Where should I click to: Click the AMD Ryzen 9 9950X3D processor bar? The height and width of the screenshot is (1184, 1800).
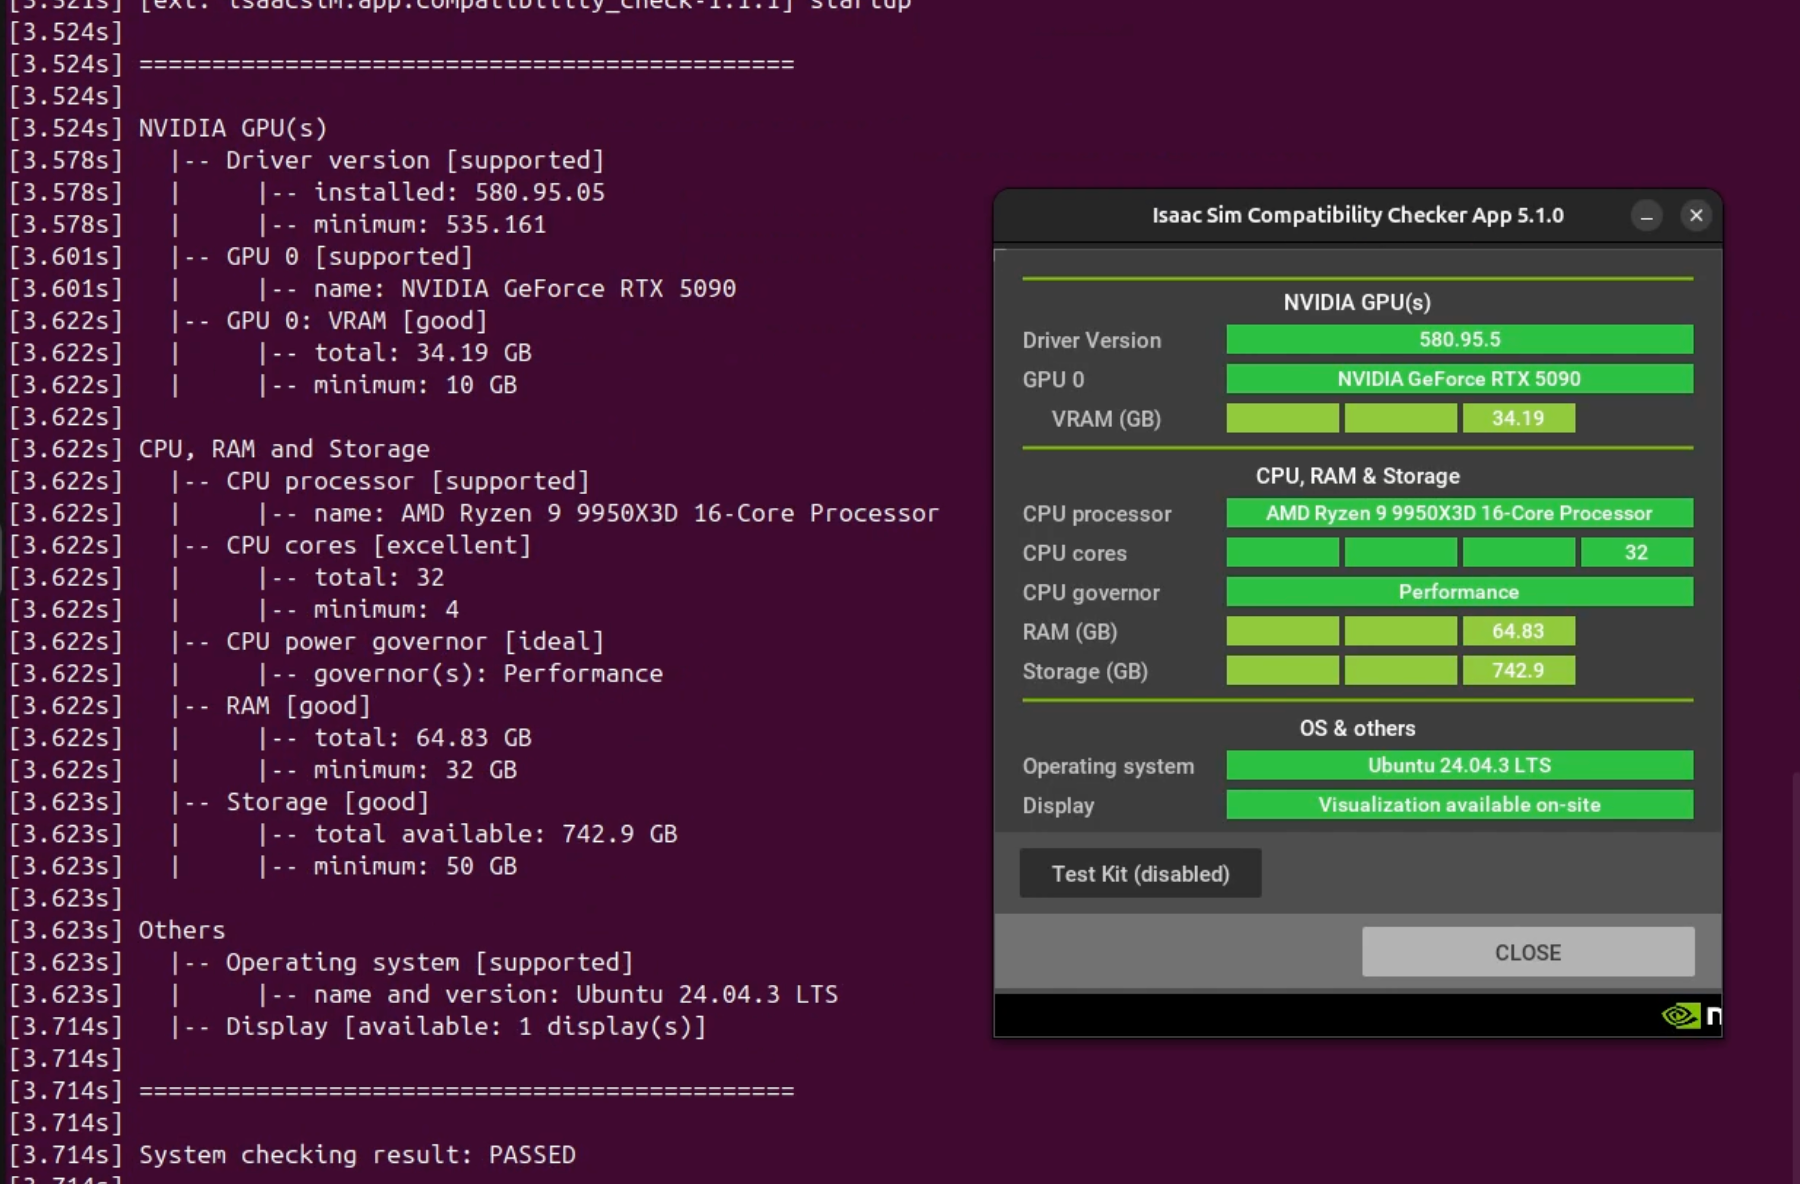(x=1459, y=513)
